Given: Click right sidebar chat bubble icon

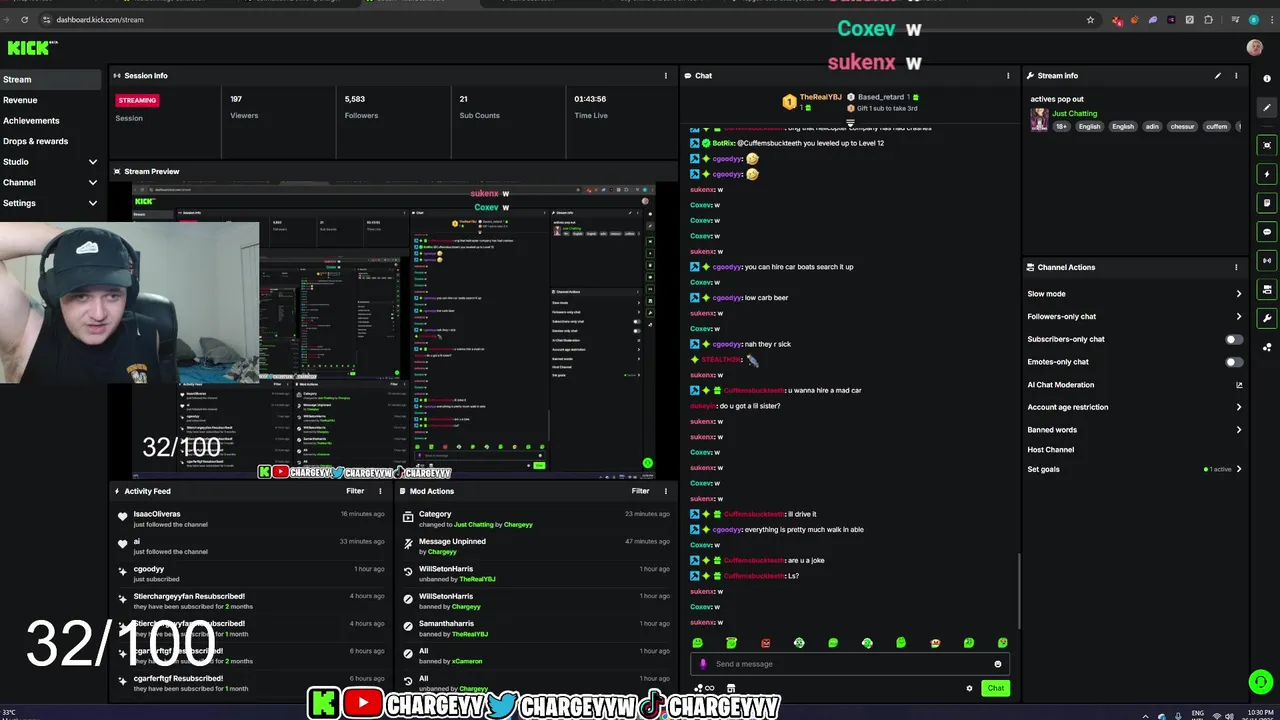Looking at the screenshot, I should (x=1267, y=232).
